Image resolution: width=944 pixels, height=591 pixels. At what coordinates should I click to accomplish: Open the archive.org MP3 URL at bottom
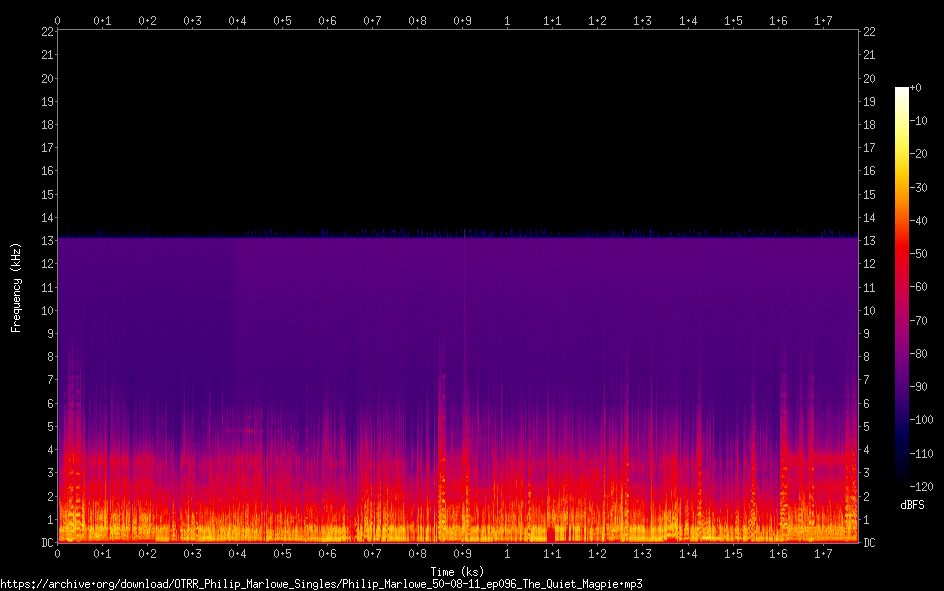(321, 583)
